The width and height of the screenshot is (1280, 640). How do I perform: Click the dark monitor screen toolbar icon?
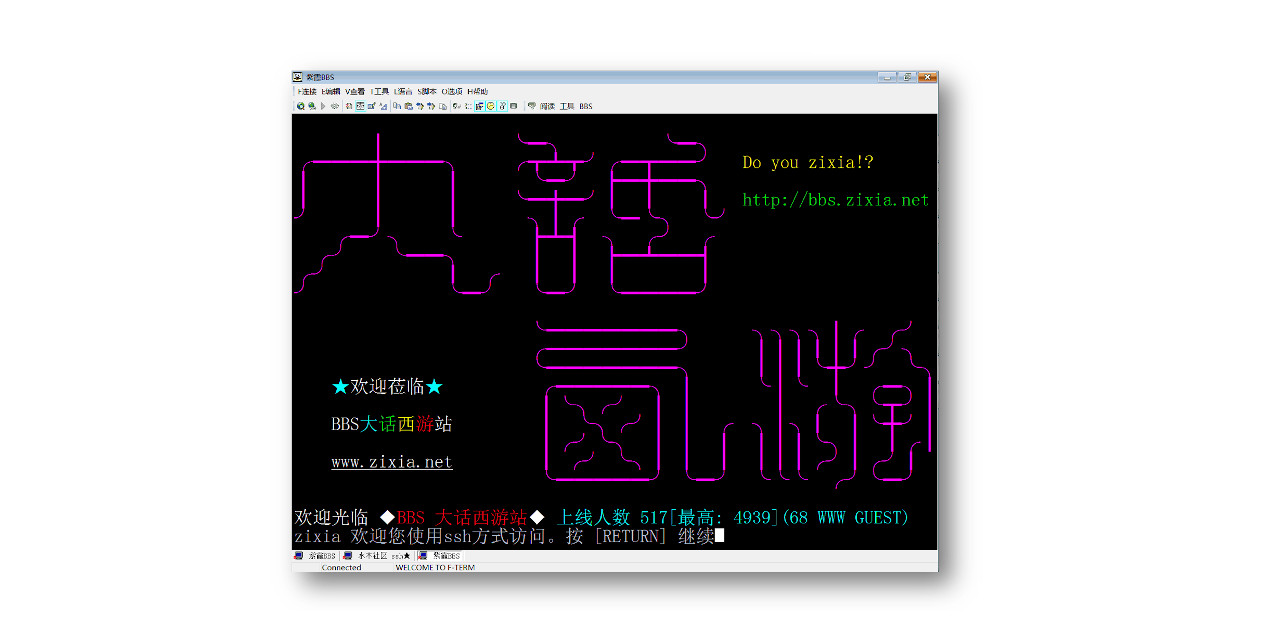pyautogui.click(x=513, y=106)
